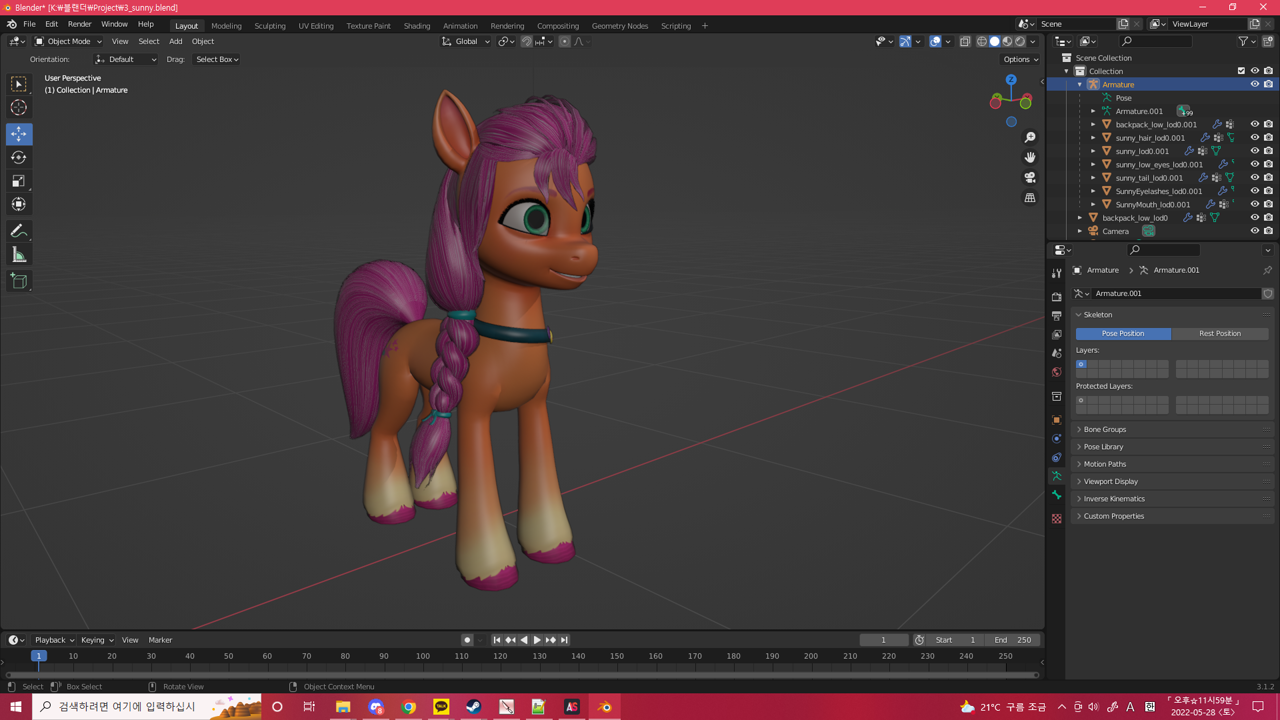
Task: Open the Render Properties tab in the properties editor
Action: (1056, 295)
